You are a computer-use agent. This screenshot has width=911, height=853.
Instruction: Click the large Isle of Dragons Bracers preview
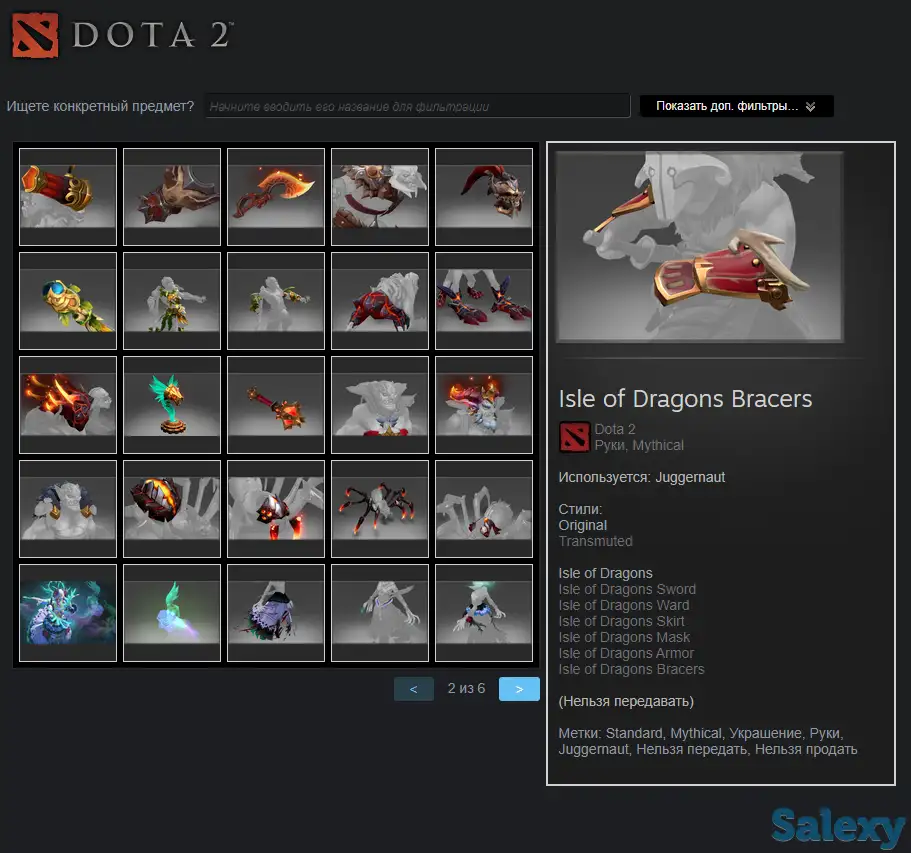click(x=700, y=246)
